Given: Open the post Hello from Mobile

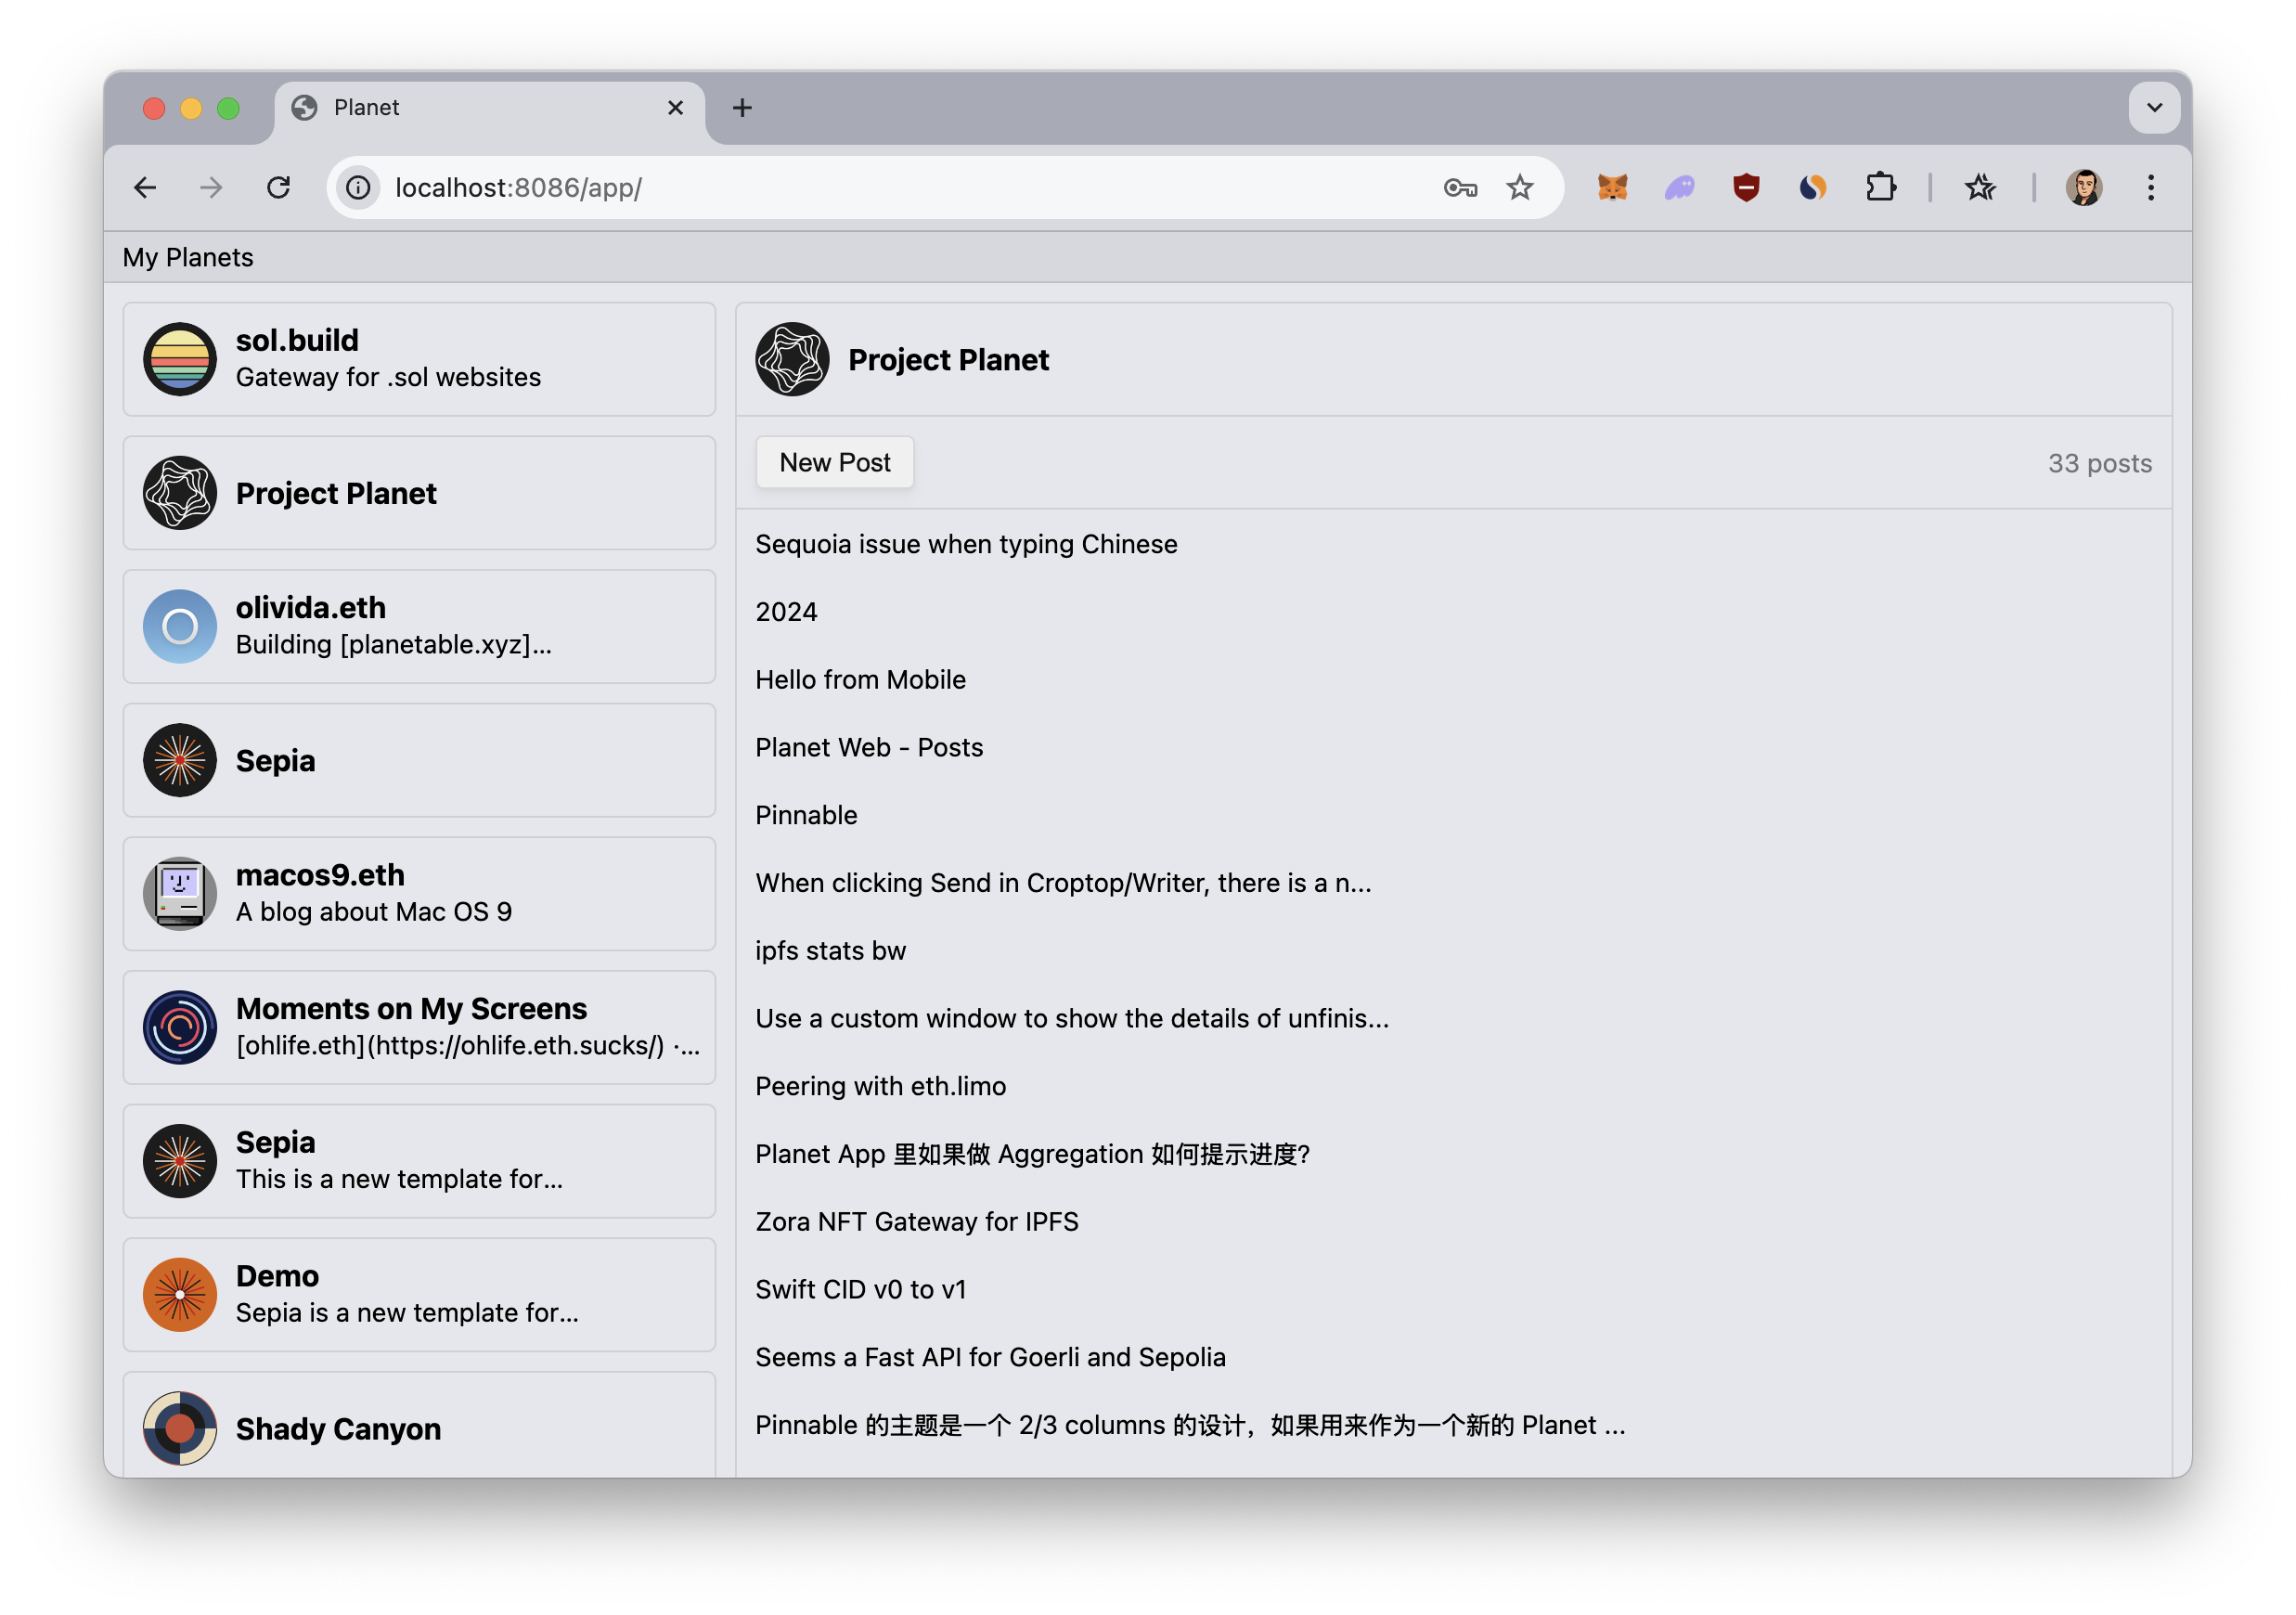Looking at the screenshot, I should (860, 680).
